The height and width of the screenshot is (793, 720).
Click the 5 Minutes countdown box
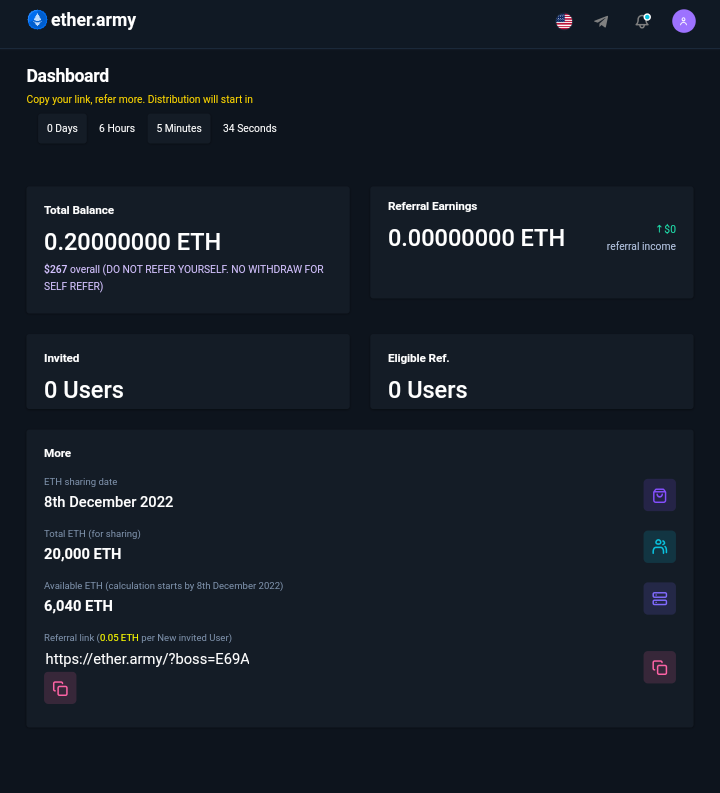pos(179,128)
